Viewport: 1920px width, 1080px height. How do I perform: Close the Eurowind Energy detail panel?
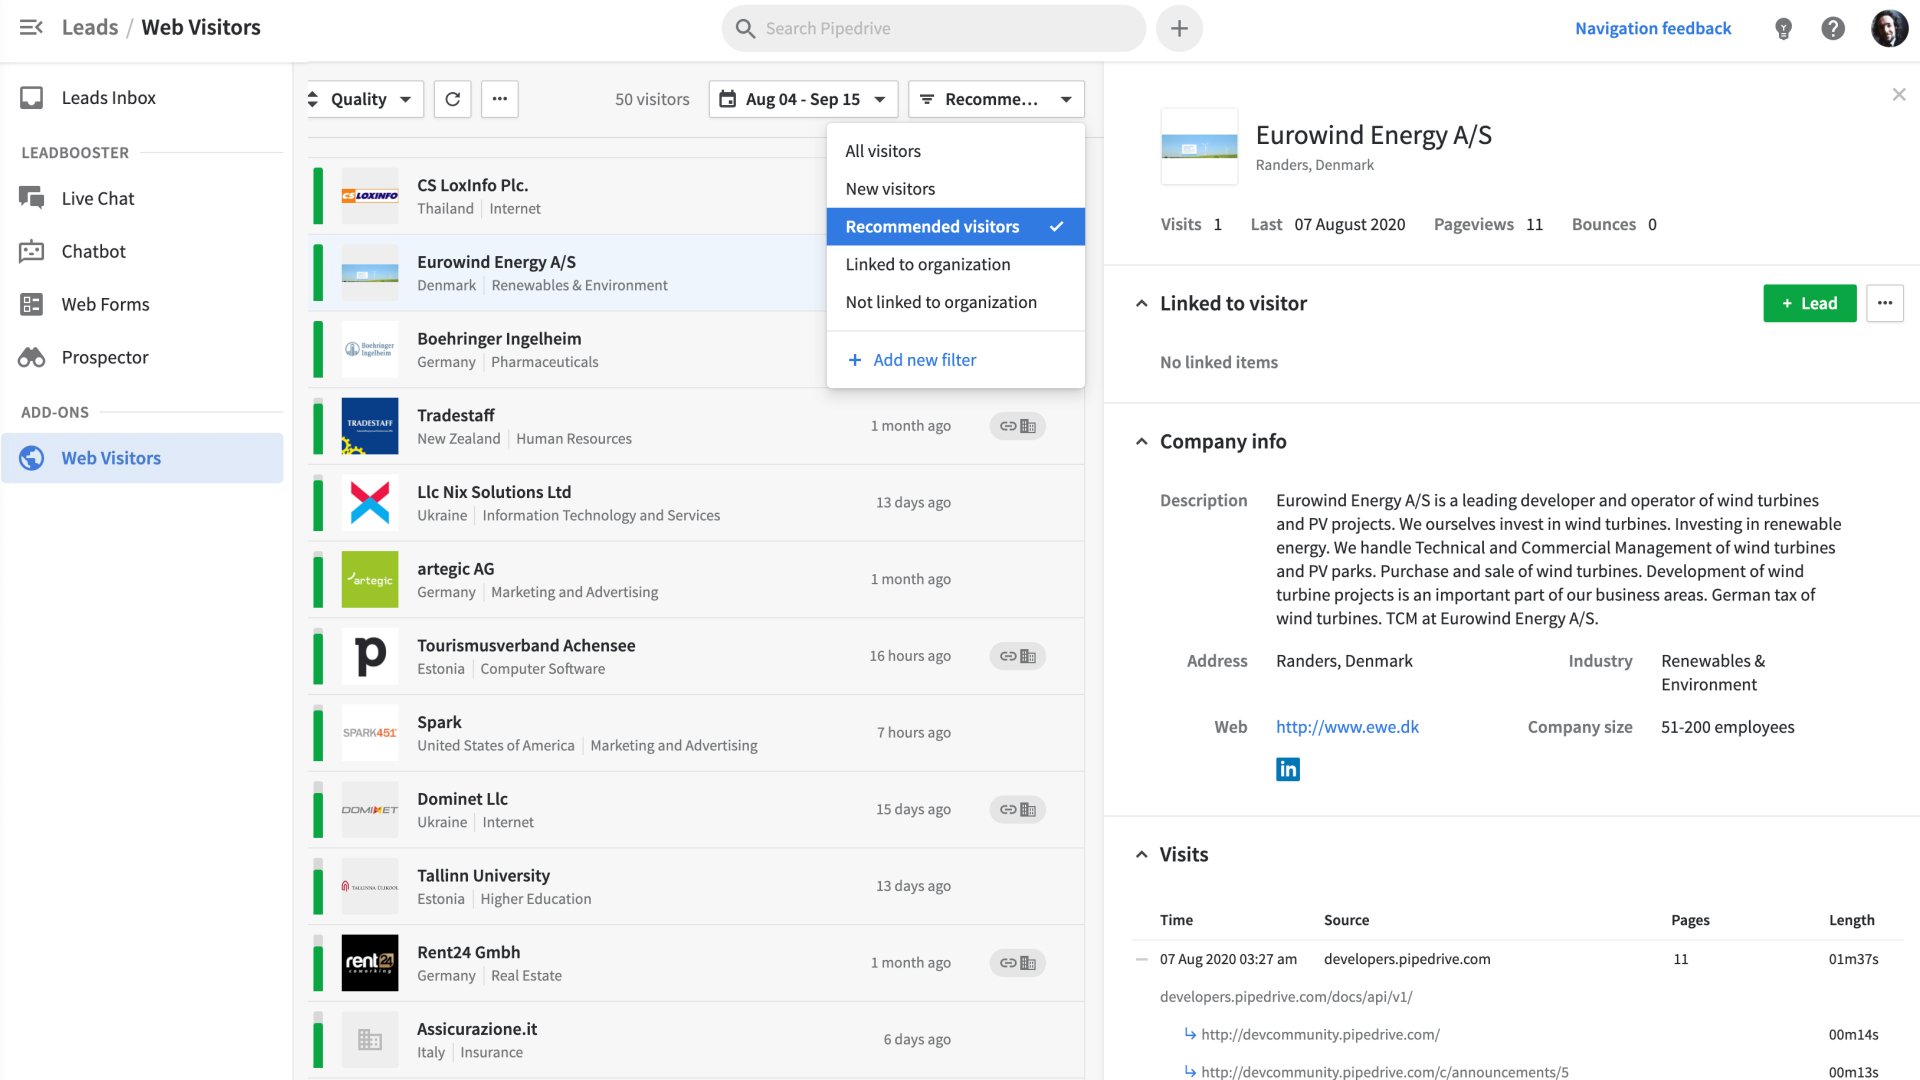[1899, 94]
